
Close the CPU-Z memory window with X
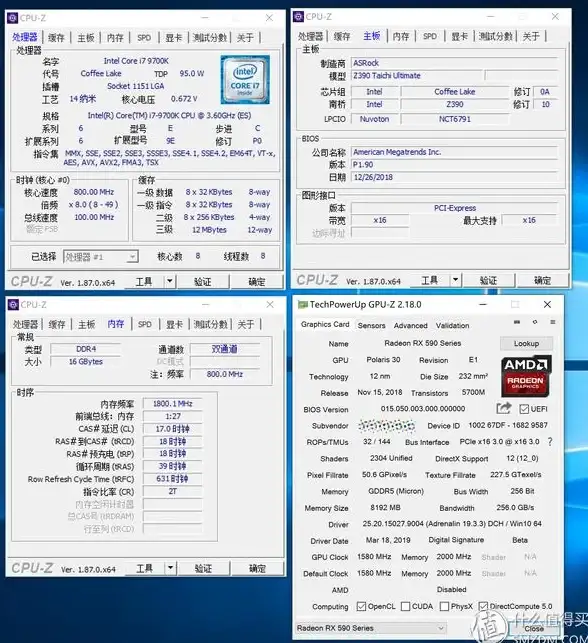(x=270, y=304)
